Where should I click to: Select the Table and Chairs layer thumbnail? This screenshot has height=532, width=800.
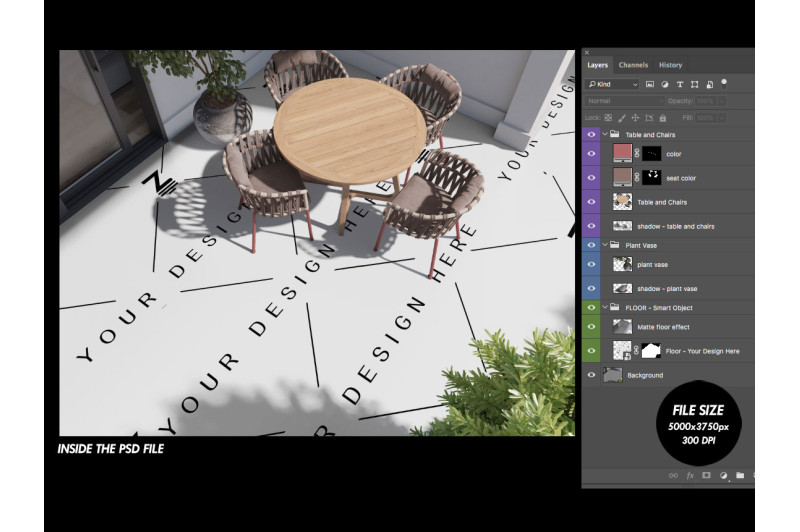pos(622,201)
